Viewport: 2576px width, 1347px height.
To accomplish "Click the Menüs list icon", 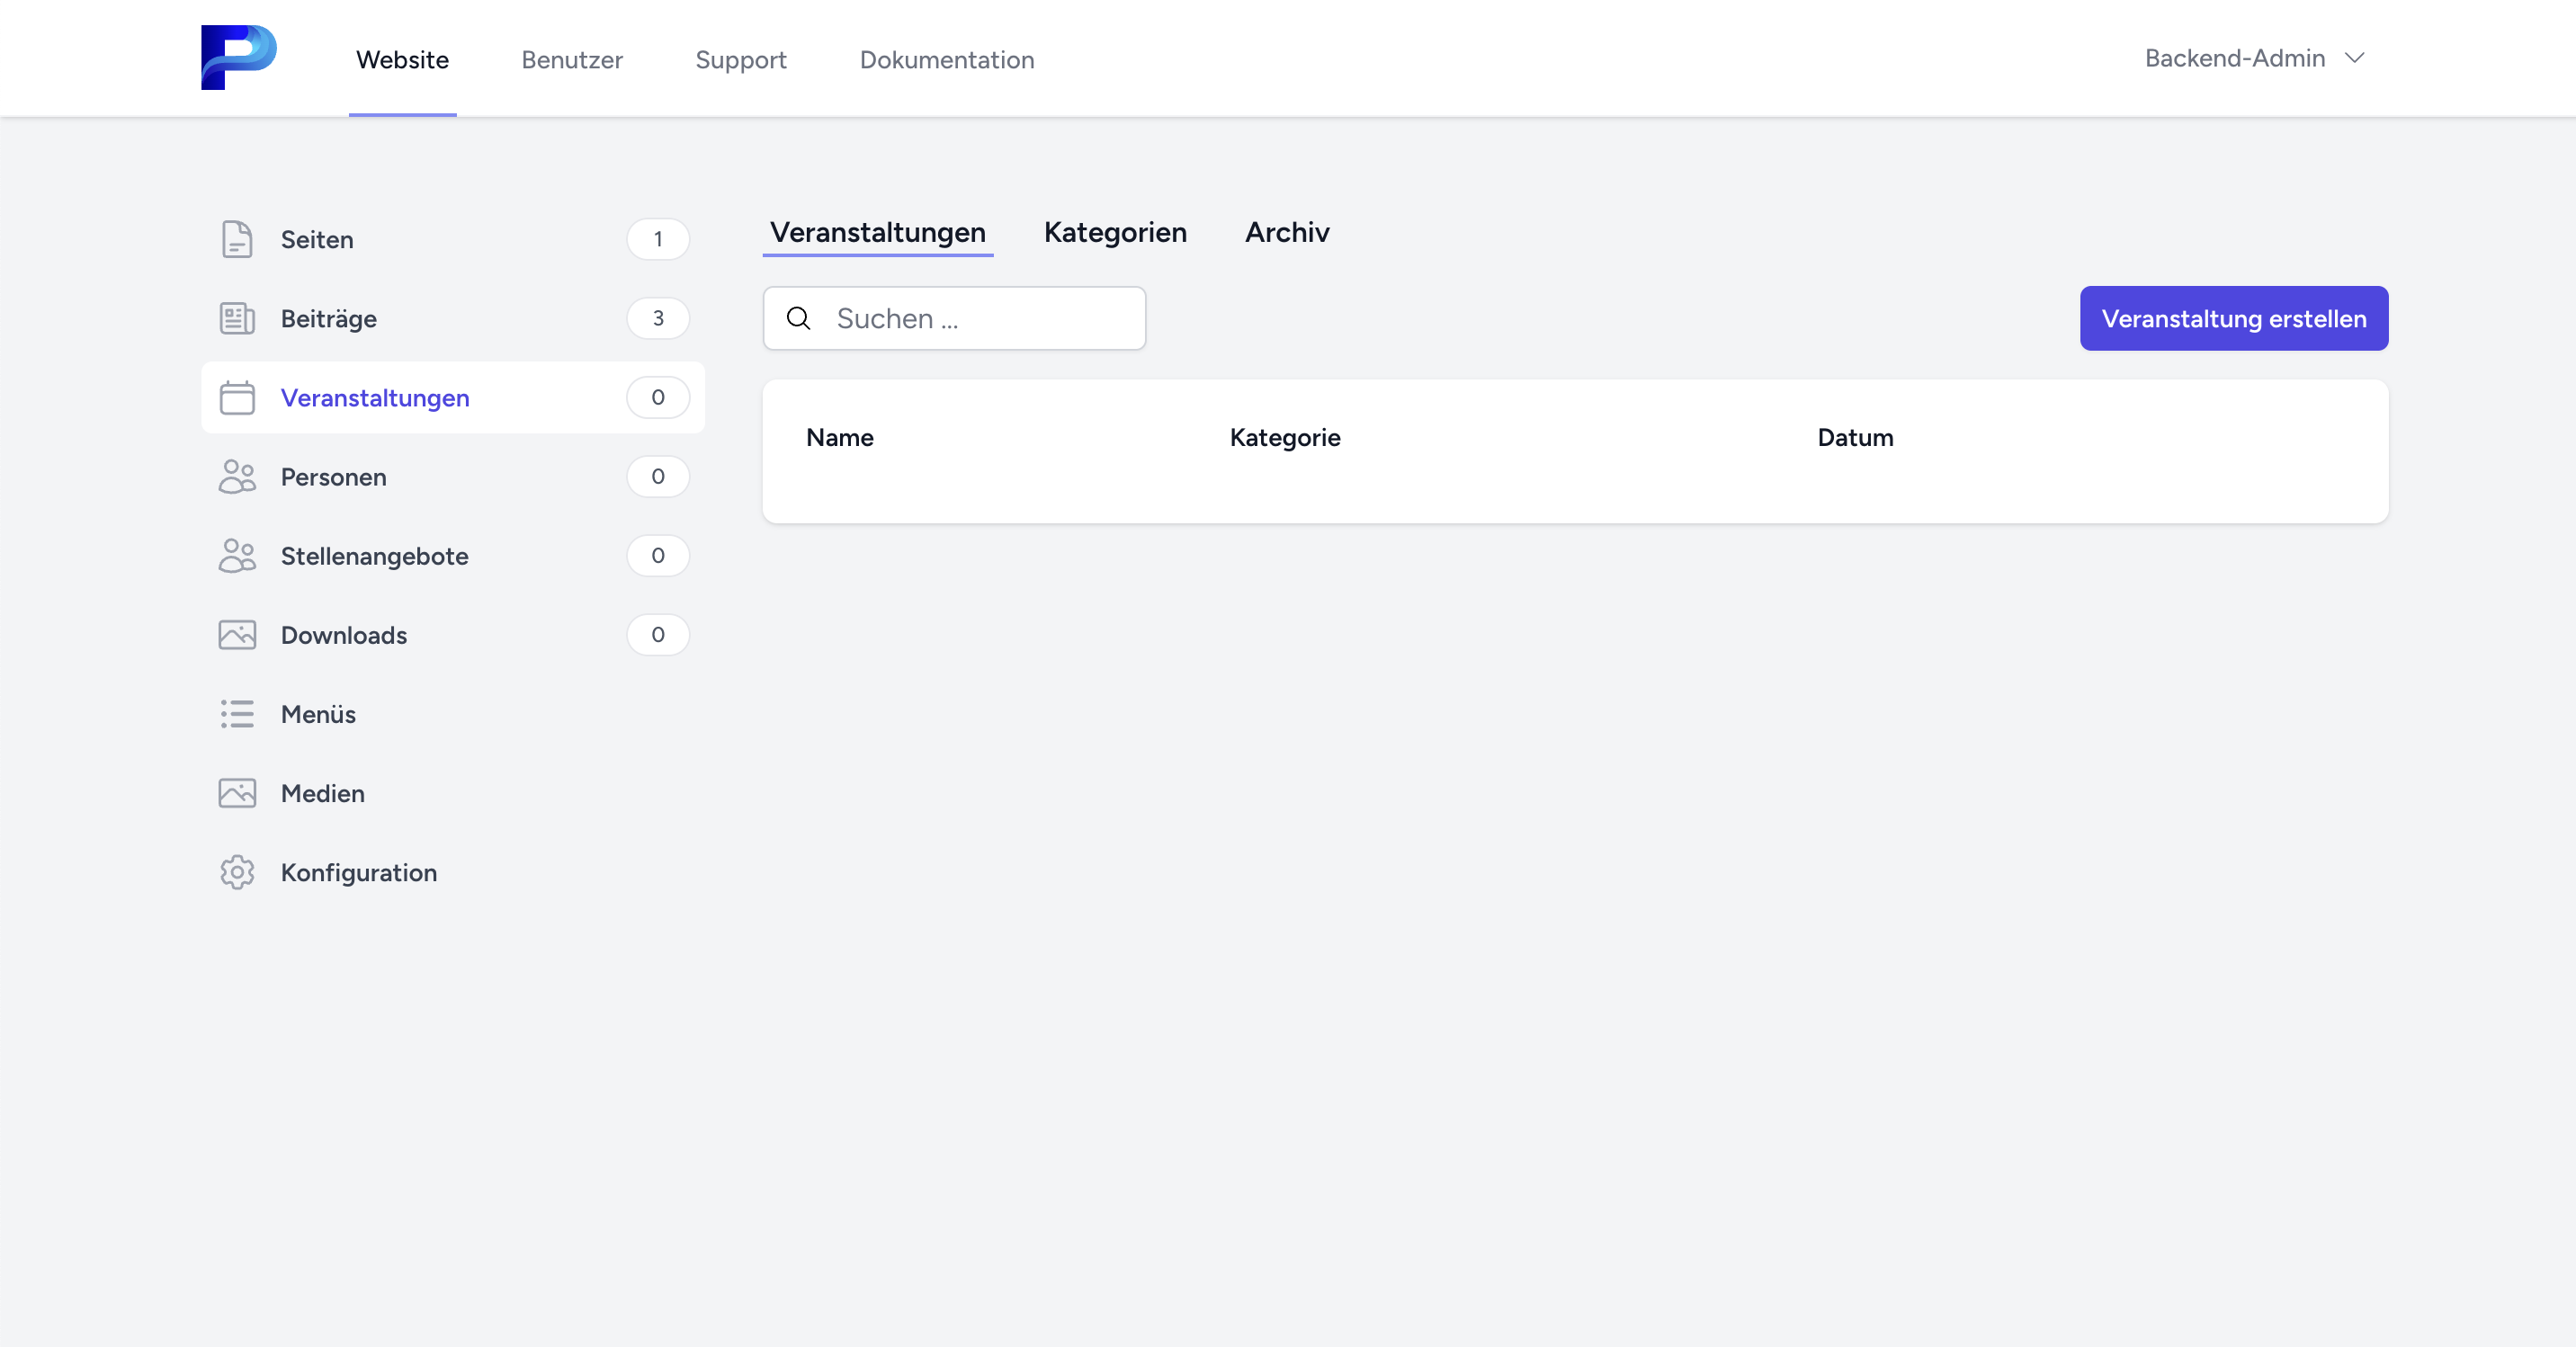I will pos(237,713).
